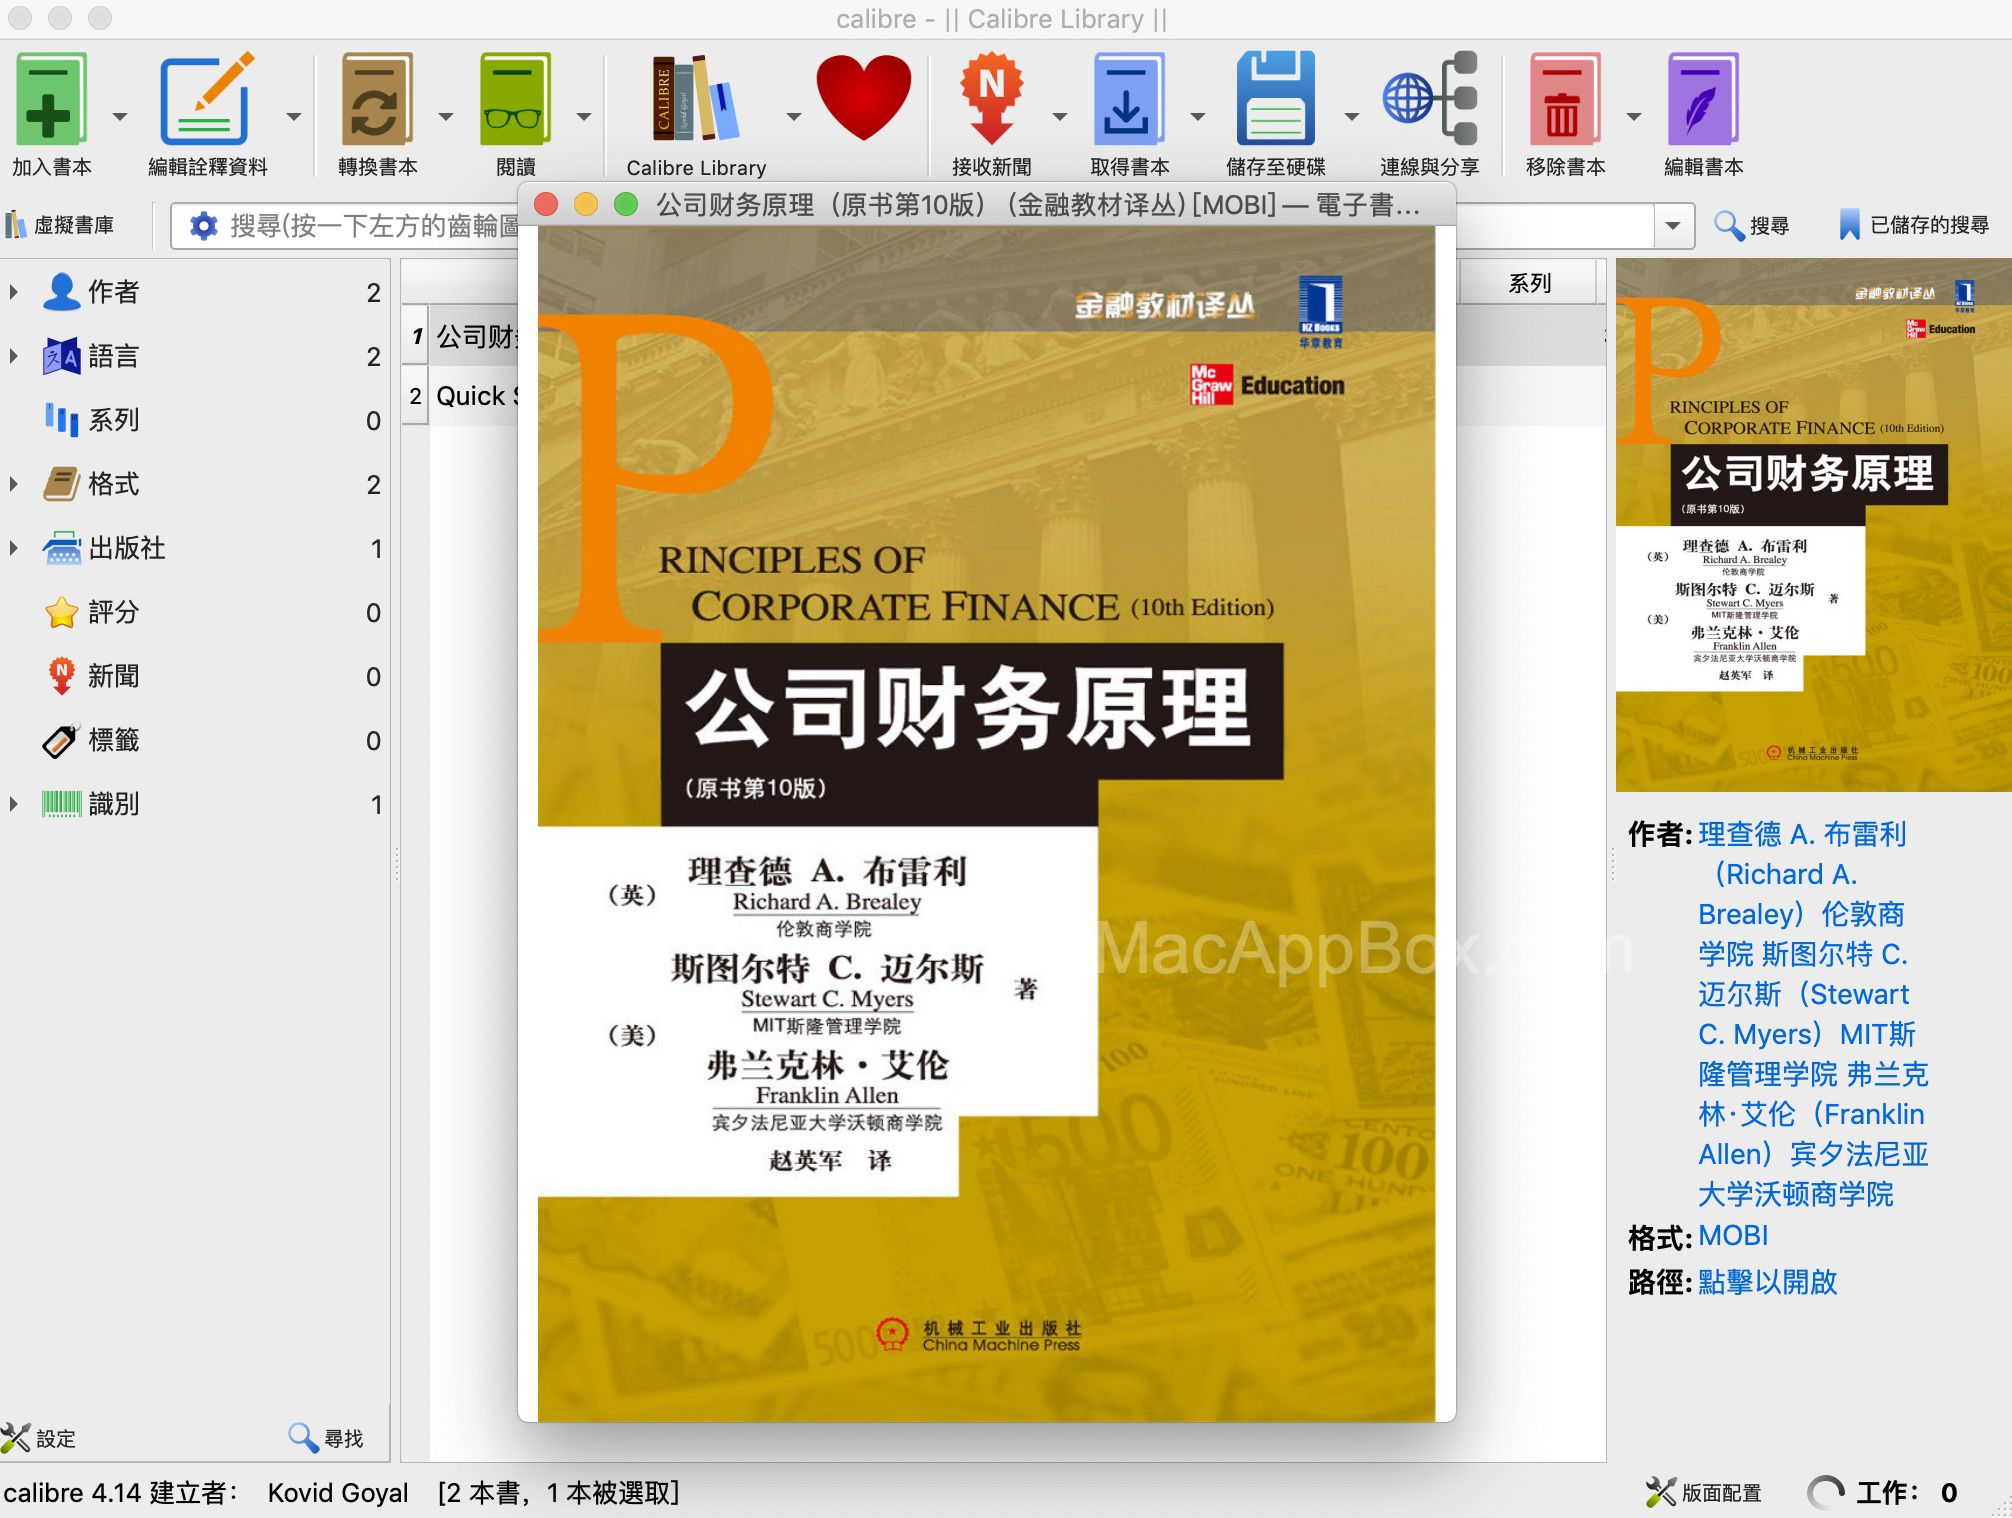Expand the 出版社 publisher category

[x=14, y=548]
